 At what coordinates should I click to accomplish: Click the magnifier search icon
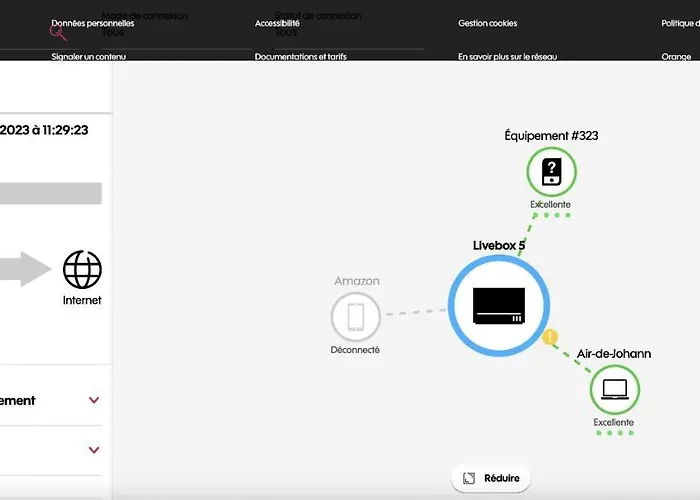pos(58,33)
